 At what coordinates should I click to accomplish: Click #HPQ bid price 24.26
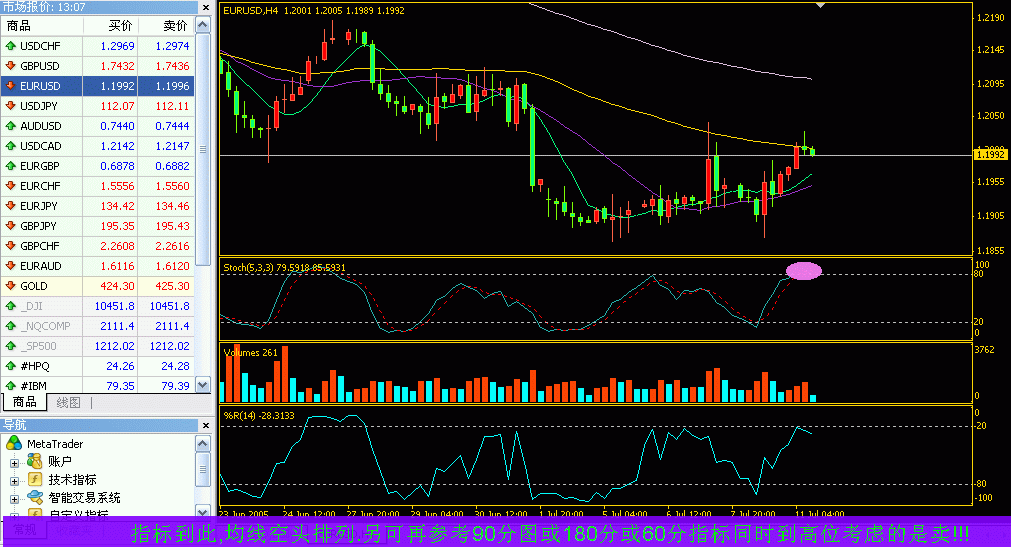[110, 366]
